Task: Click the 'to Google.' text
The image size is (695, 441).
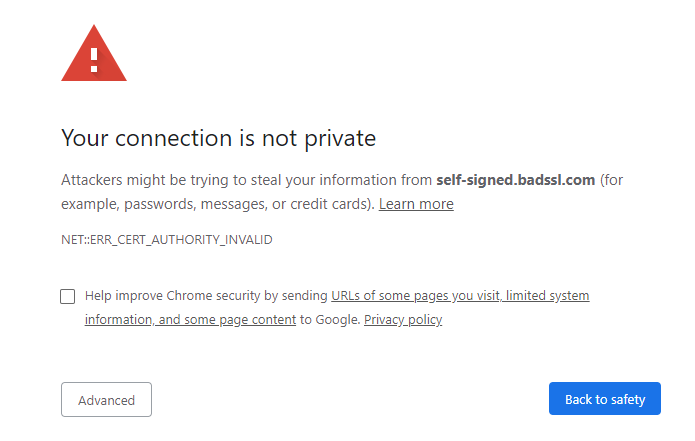Action: tap(330, 320)
